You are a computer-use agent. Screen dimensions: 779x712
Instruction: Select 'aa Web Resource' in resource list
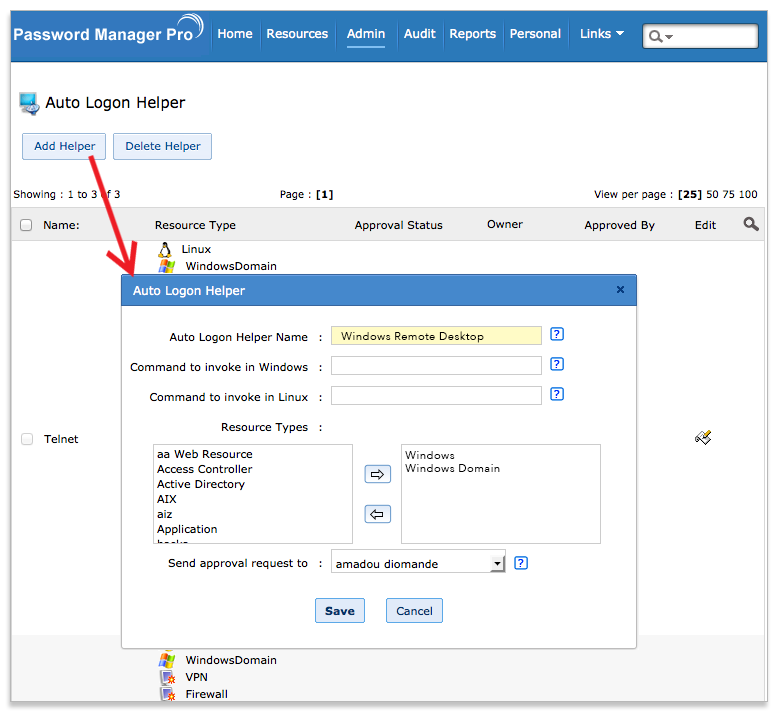[x=205, y=454]
